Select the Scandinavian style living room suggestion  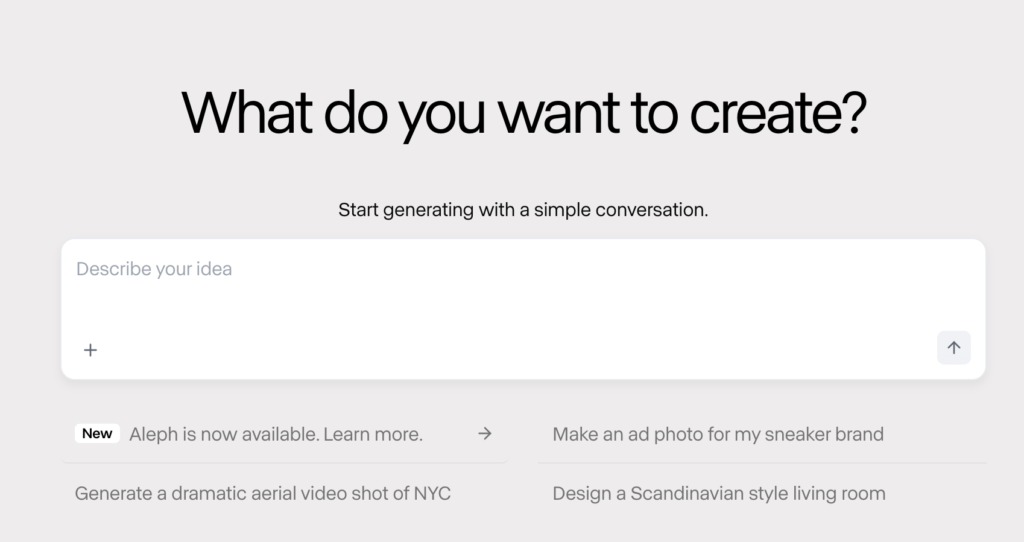719,494
